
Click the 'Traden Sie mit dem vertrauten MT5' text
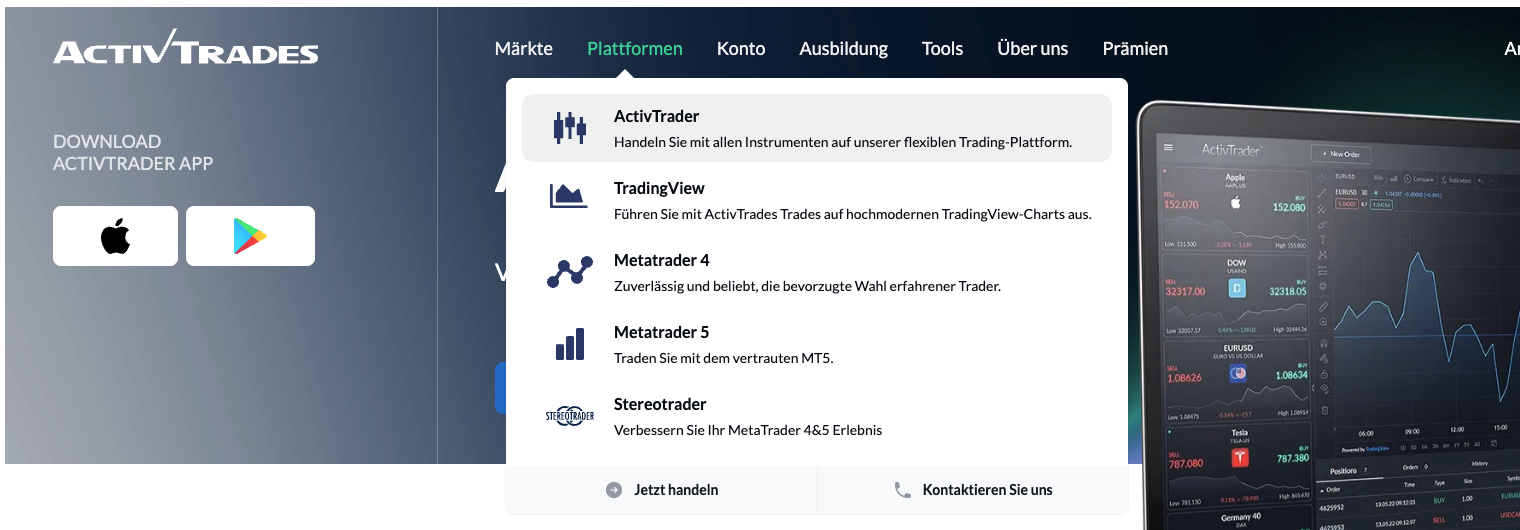click(x=723, y=358)
